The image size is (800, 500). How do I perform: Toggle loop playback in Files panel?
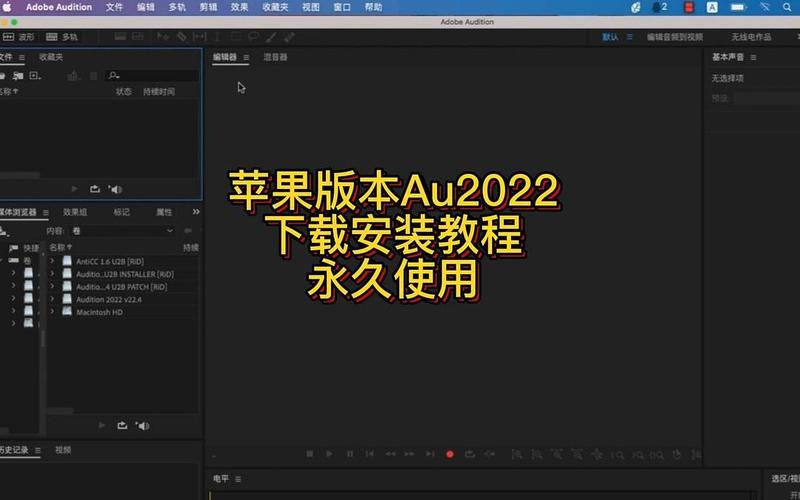pyautogui.click(x=95, y=189)
